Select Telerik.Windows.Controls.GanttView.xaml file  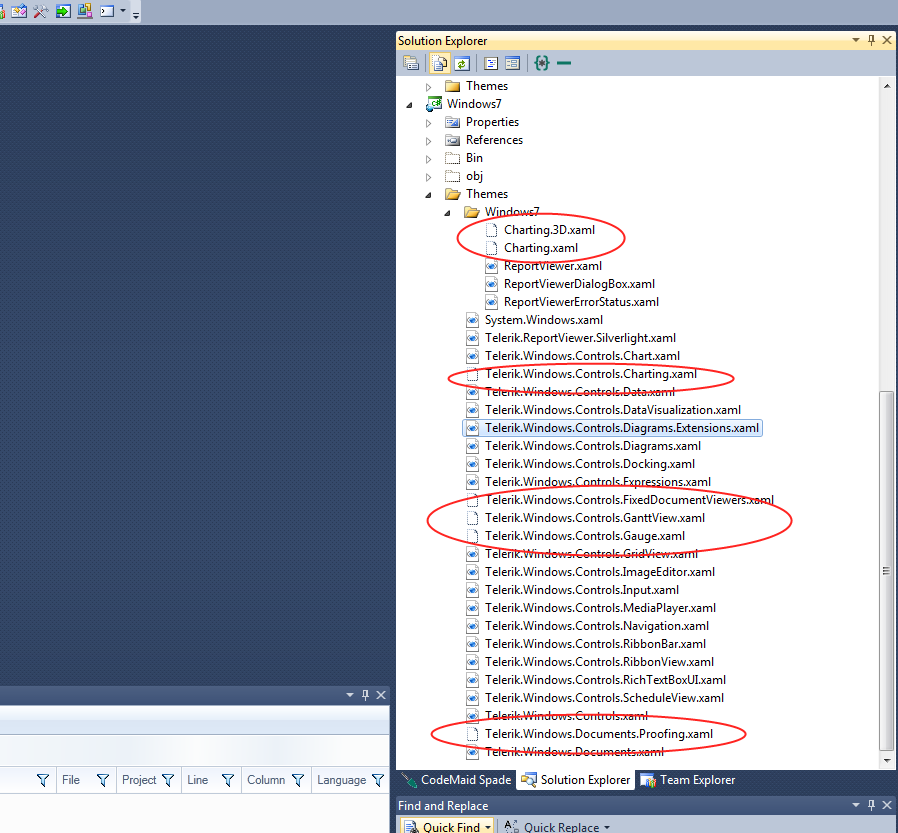click(x=594, y=518)
